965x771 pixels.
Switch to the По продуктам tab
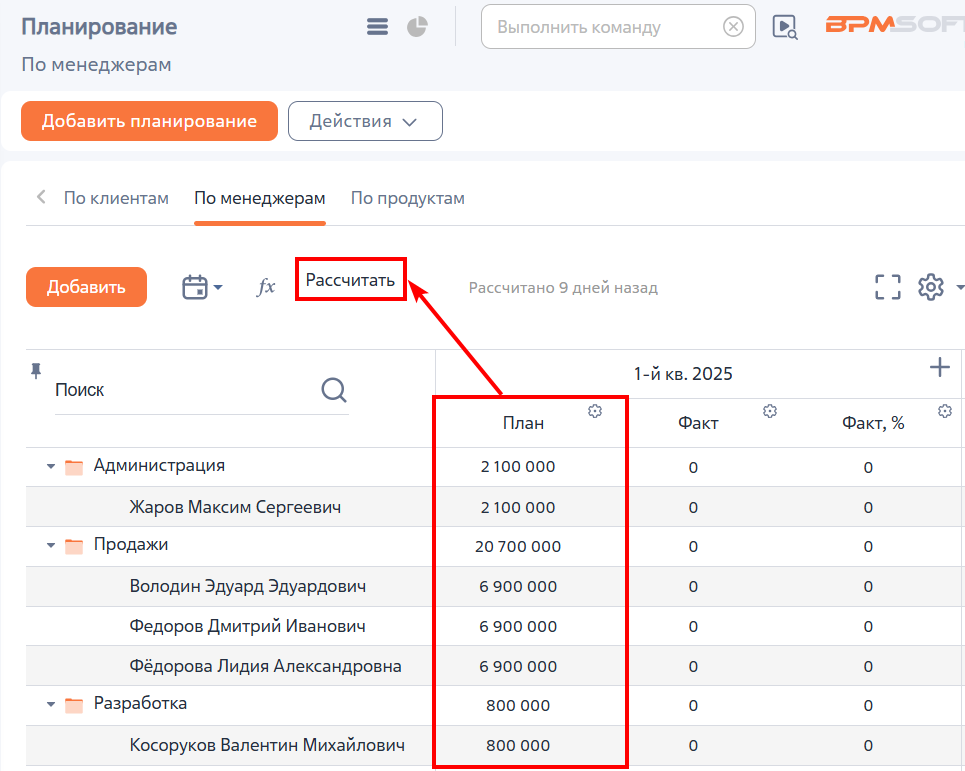(x=407, y=198)
